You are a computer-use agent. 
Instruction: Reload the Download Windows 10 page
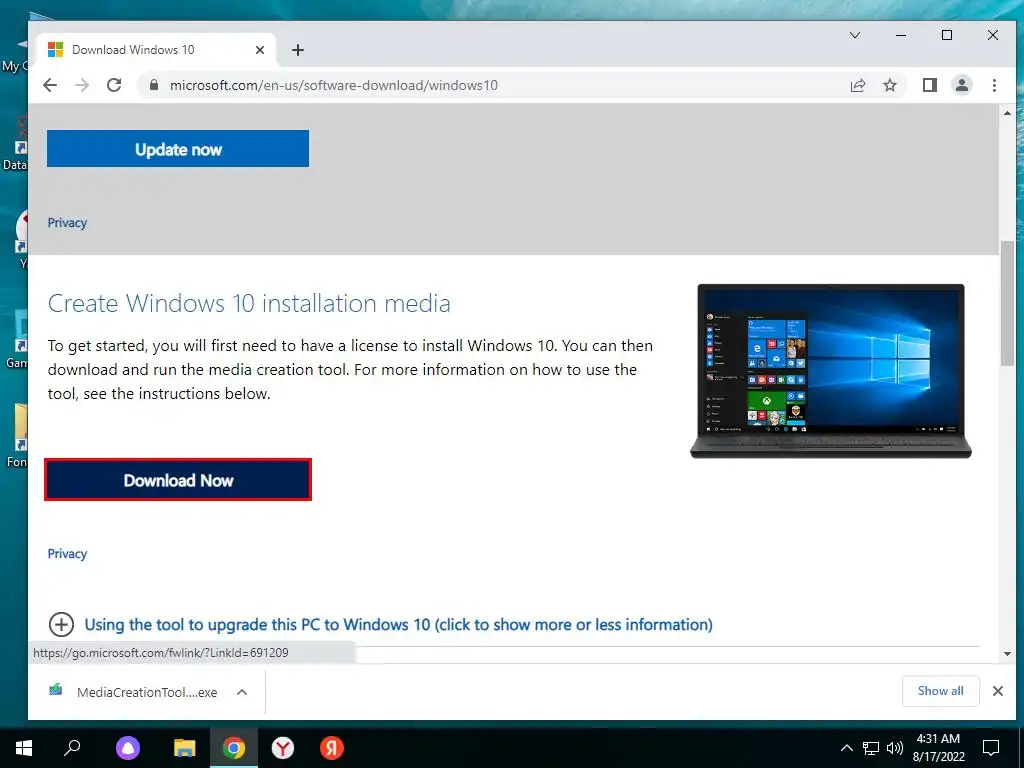114,85
